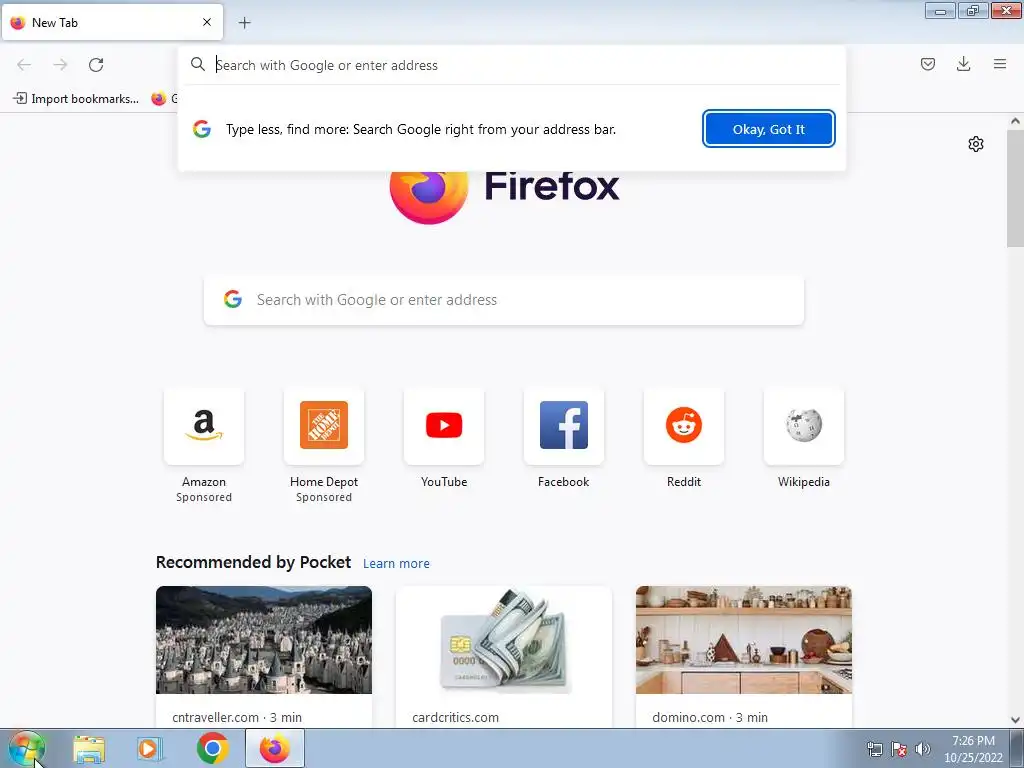The width and height of the screenshot is (1024, 768).
Task: Click the page's Google search box
Action: coord(504,300)
